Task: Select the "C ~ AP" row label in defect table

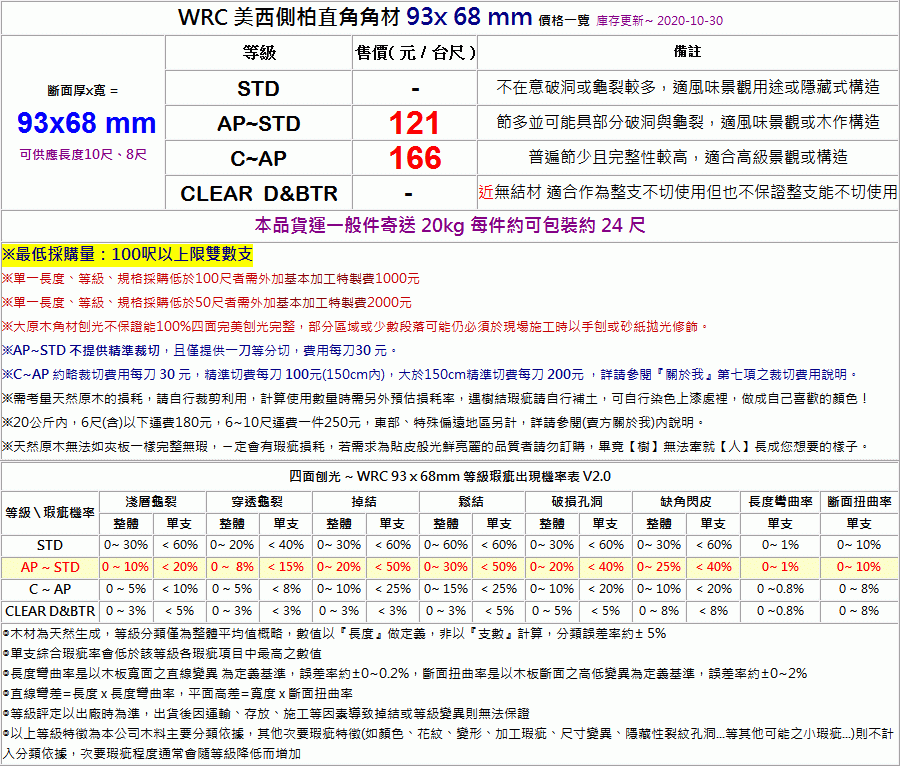Action: point(50,589)
